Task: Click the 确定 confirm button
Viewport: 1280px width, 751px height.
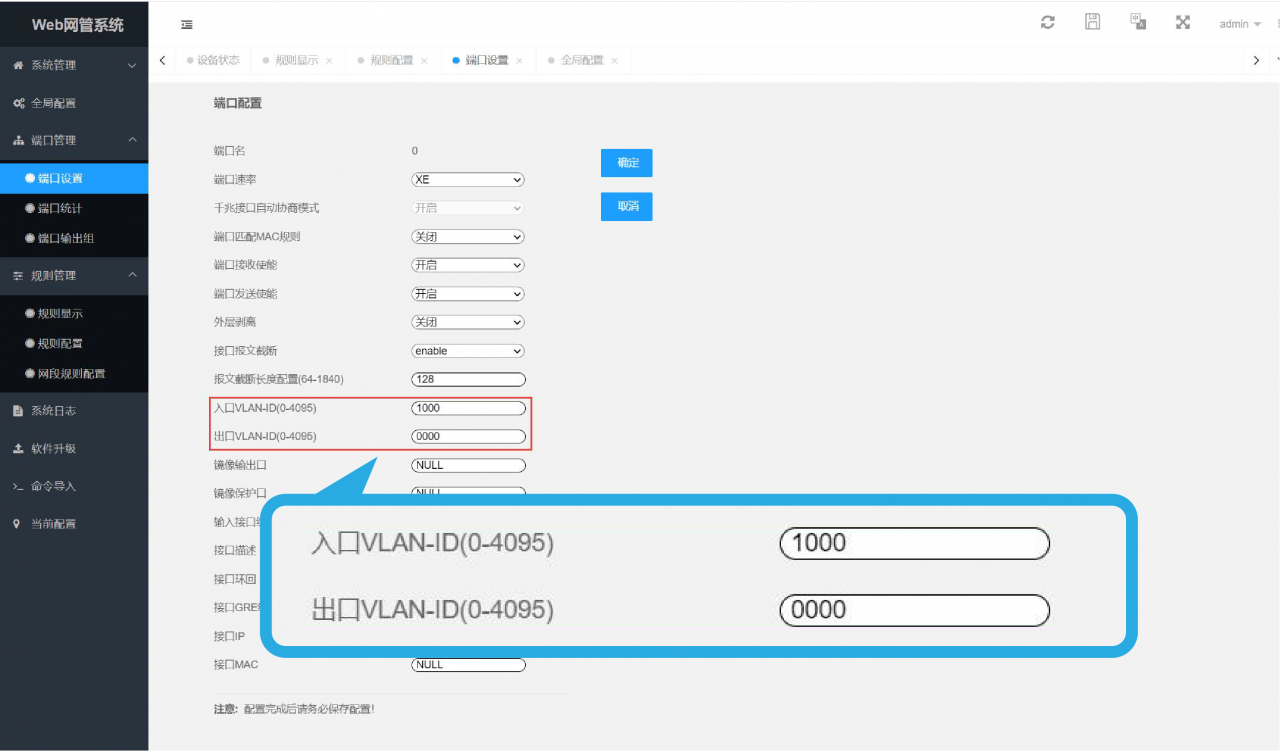Action: (627, 163)
